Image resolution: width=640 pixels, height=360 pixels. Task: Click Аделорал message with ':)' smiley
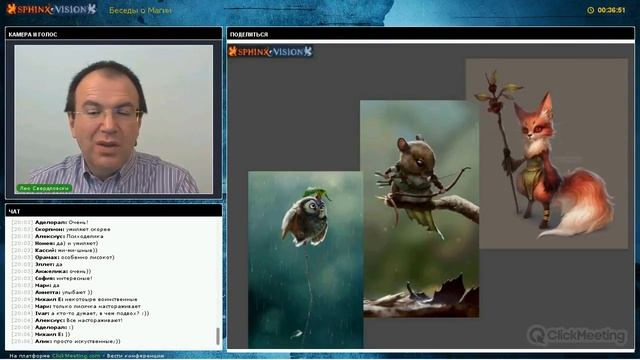(43, 327)
